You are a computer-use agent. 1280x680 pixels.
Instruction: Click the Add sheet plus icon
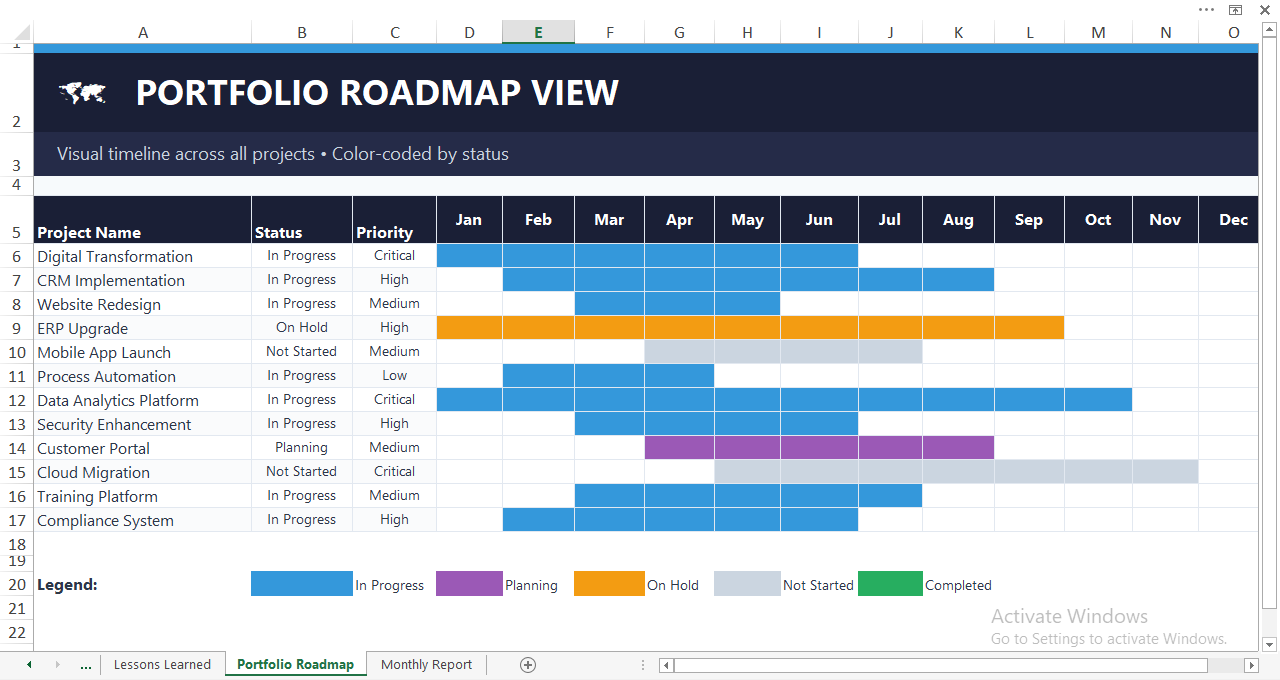528,664
